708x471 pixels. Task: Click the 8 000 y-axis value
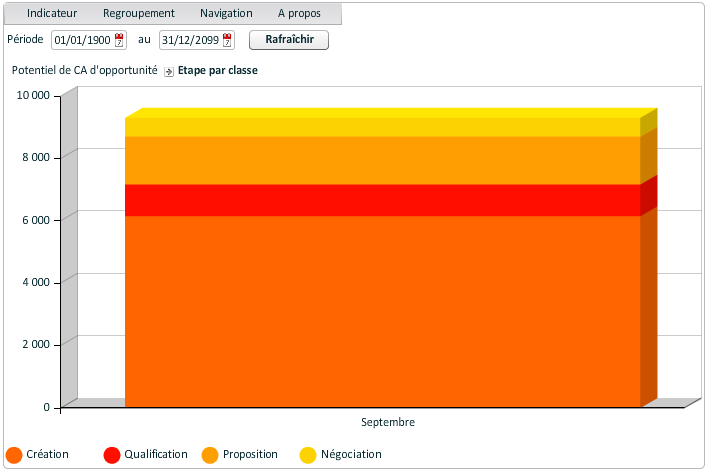point(36,158)
